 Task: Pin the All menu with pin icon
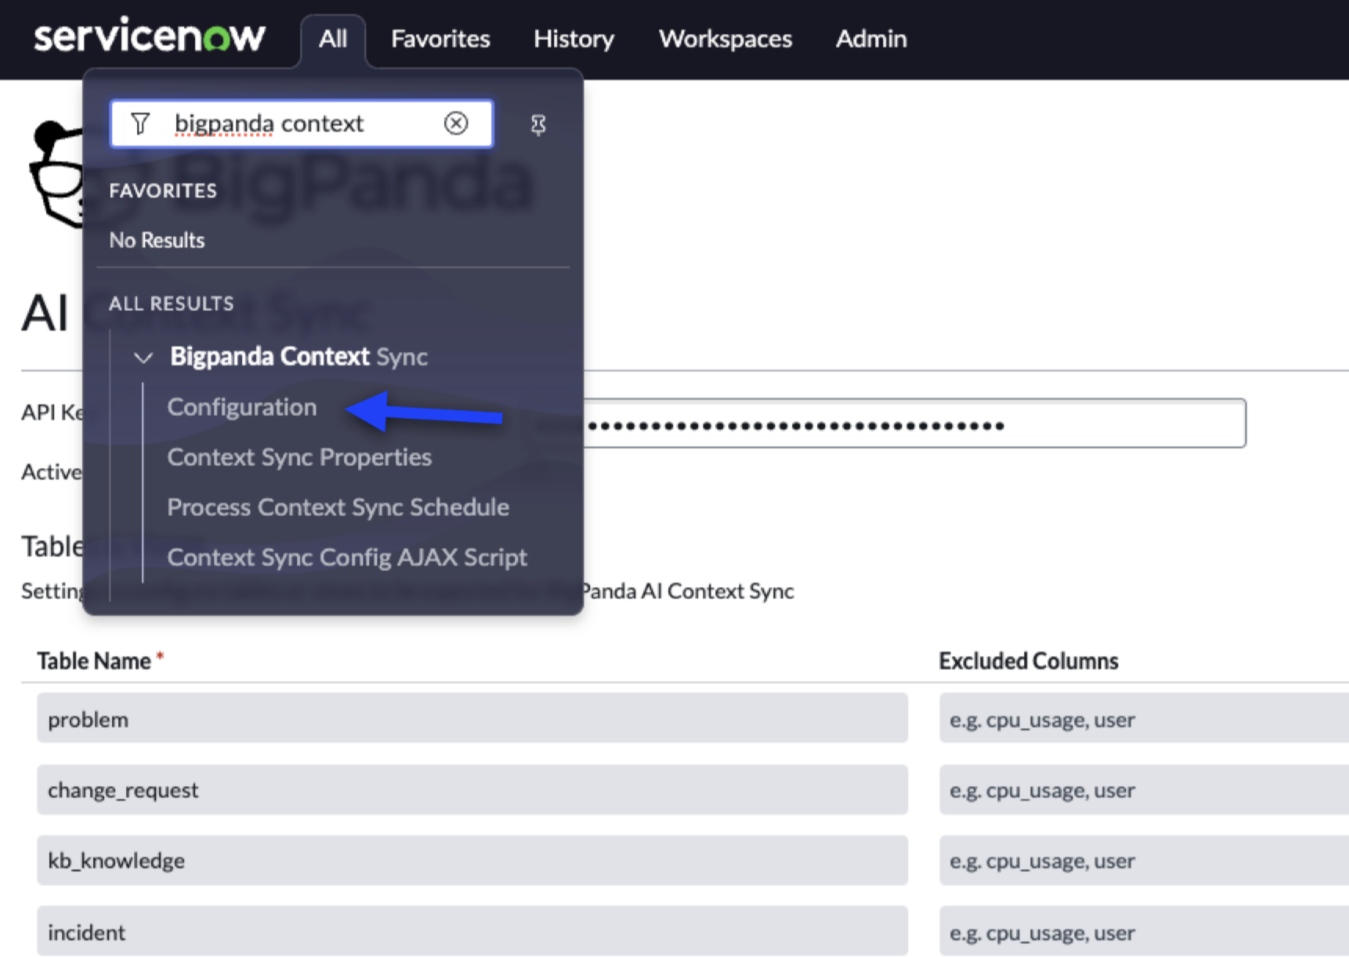[538, 124]
